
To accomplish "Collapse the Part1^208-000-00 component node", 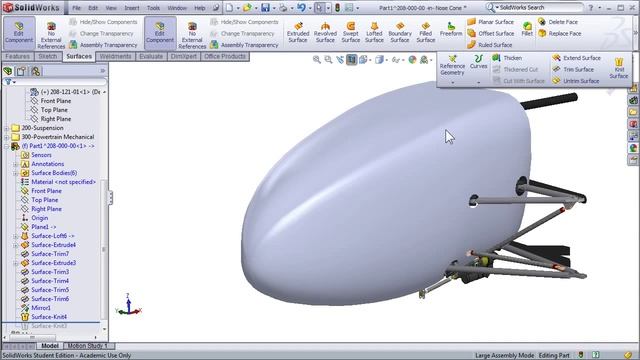I will [x=7, y=146].
